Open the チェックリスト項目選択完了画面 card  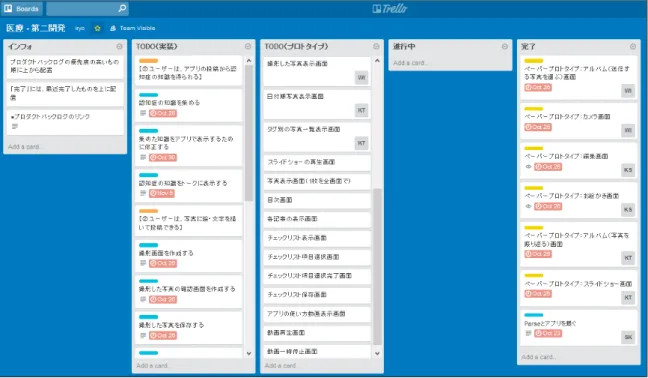(x=317, y=276)
